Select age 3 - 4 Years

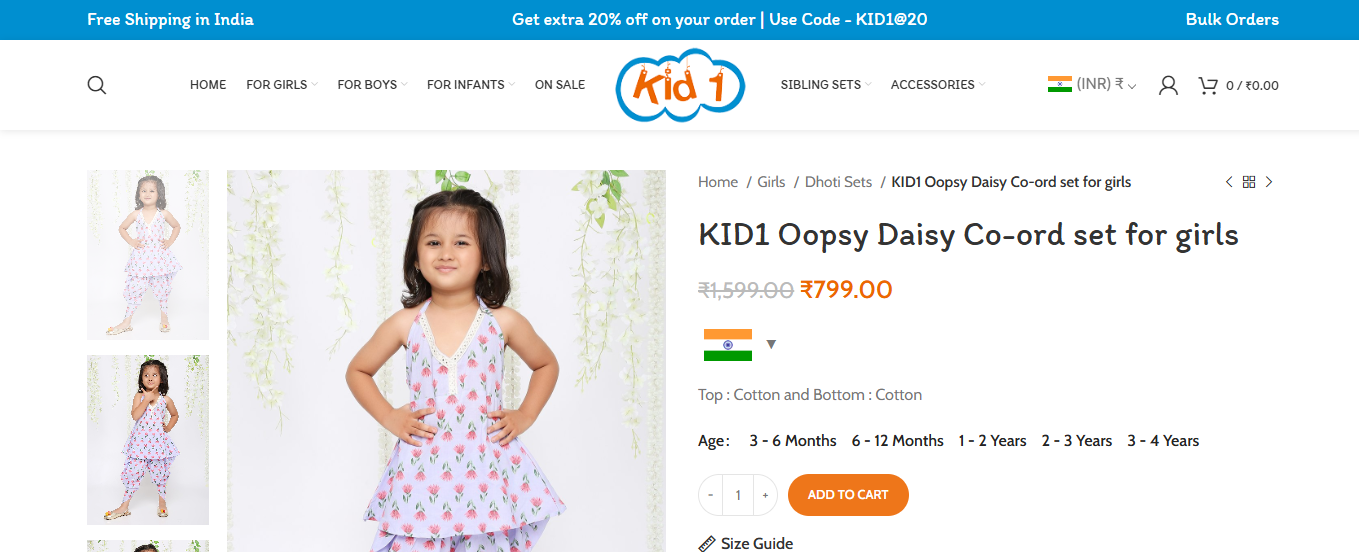1163,441
